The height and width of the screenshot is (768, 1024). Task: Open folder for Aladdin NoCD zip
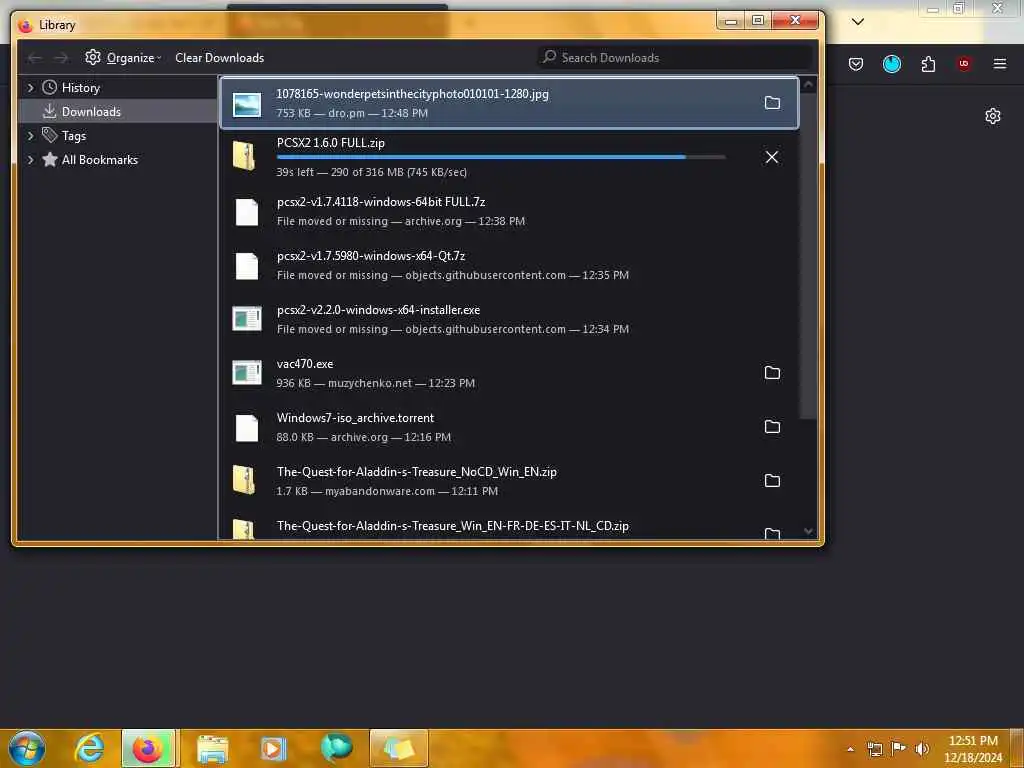point(772,481)
